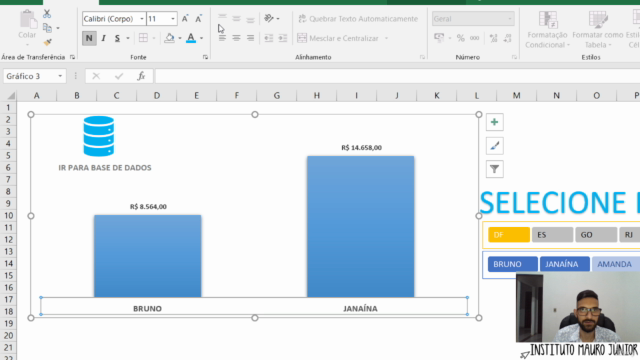Click the text orientation icon
This screenshot has height=360, width=640.
click(269, 18)
